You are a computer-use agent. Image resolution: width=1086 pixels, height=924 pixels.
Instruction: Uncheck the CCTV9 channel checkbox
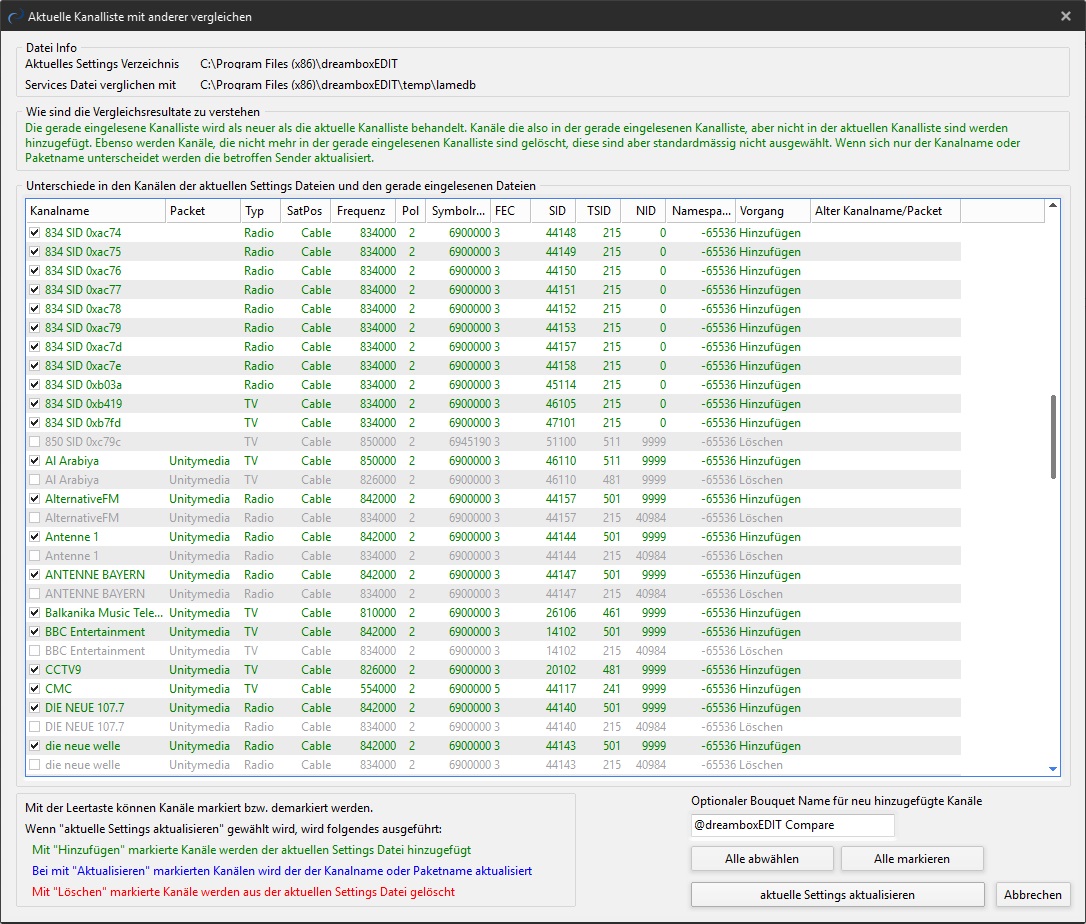35,670
